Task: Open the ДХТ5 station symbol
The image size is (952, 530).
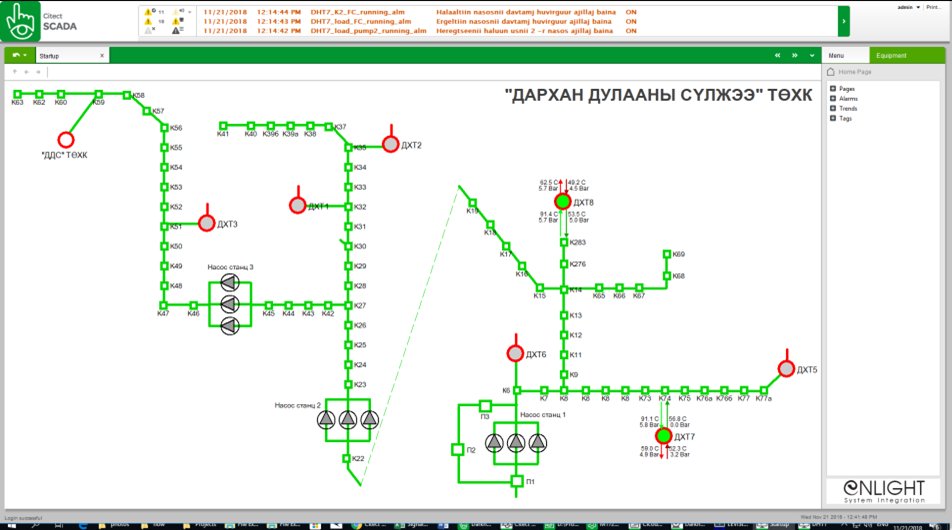Action: 786,369
